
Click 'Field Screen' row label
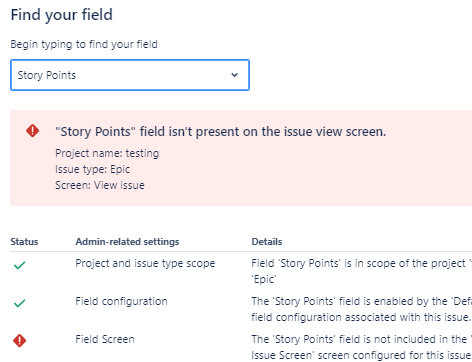tap(105, 339)
